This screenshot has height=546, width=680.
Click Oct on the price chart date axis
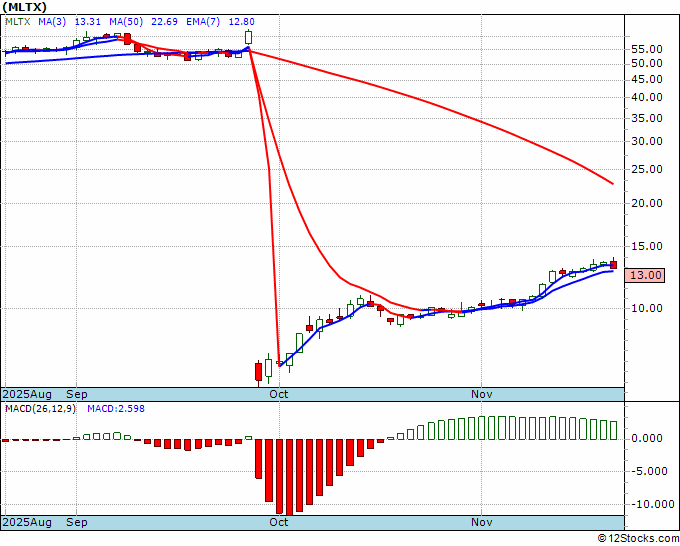pyautogui.click(x=279, y=394)
